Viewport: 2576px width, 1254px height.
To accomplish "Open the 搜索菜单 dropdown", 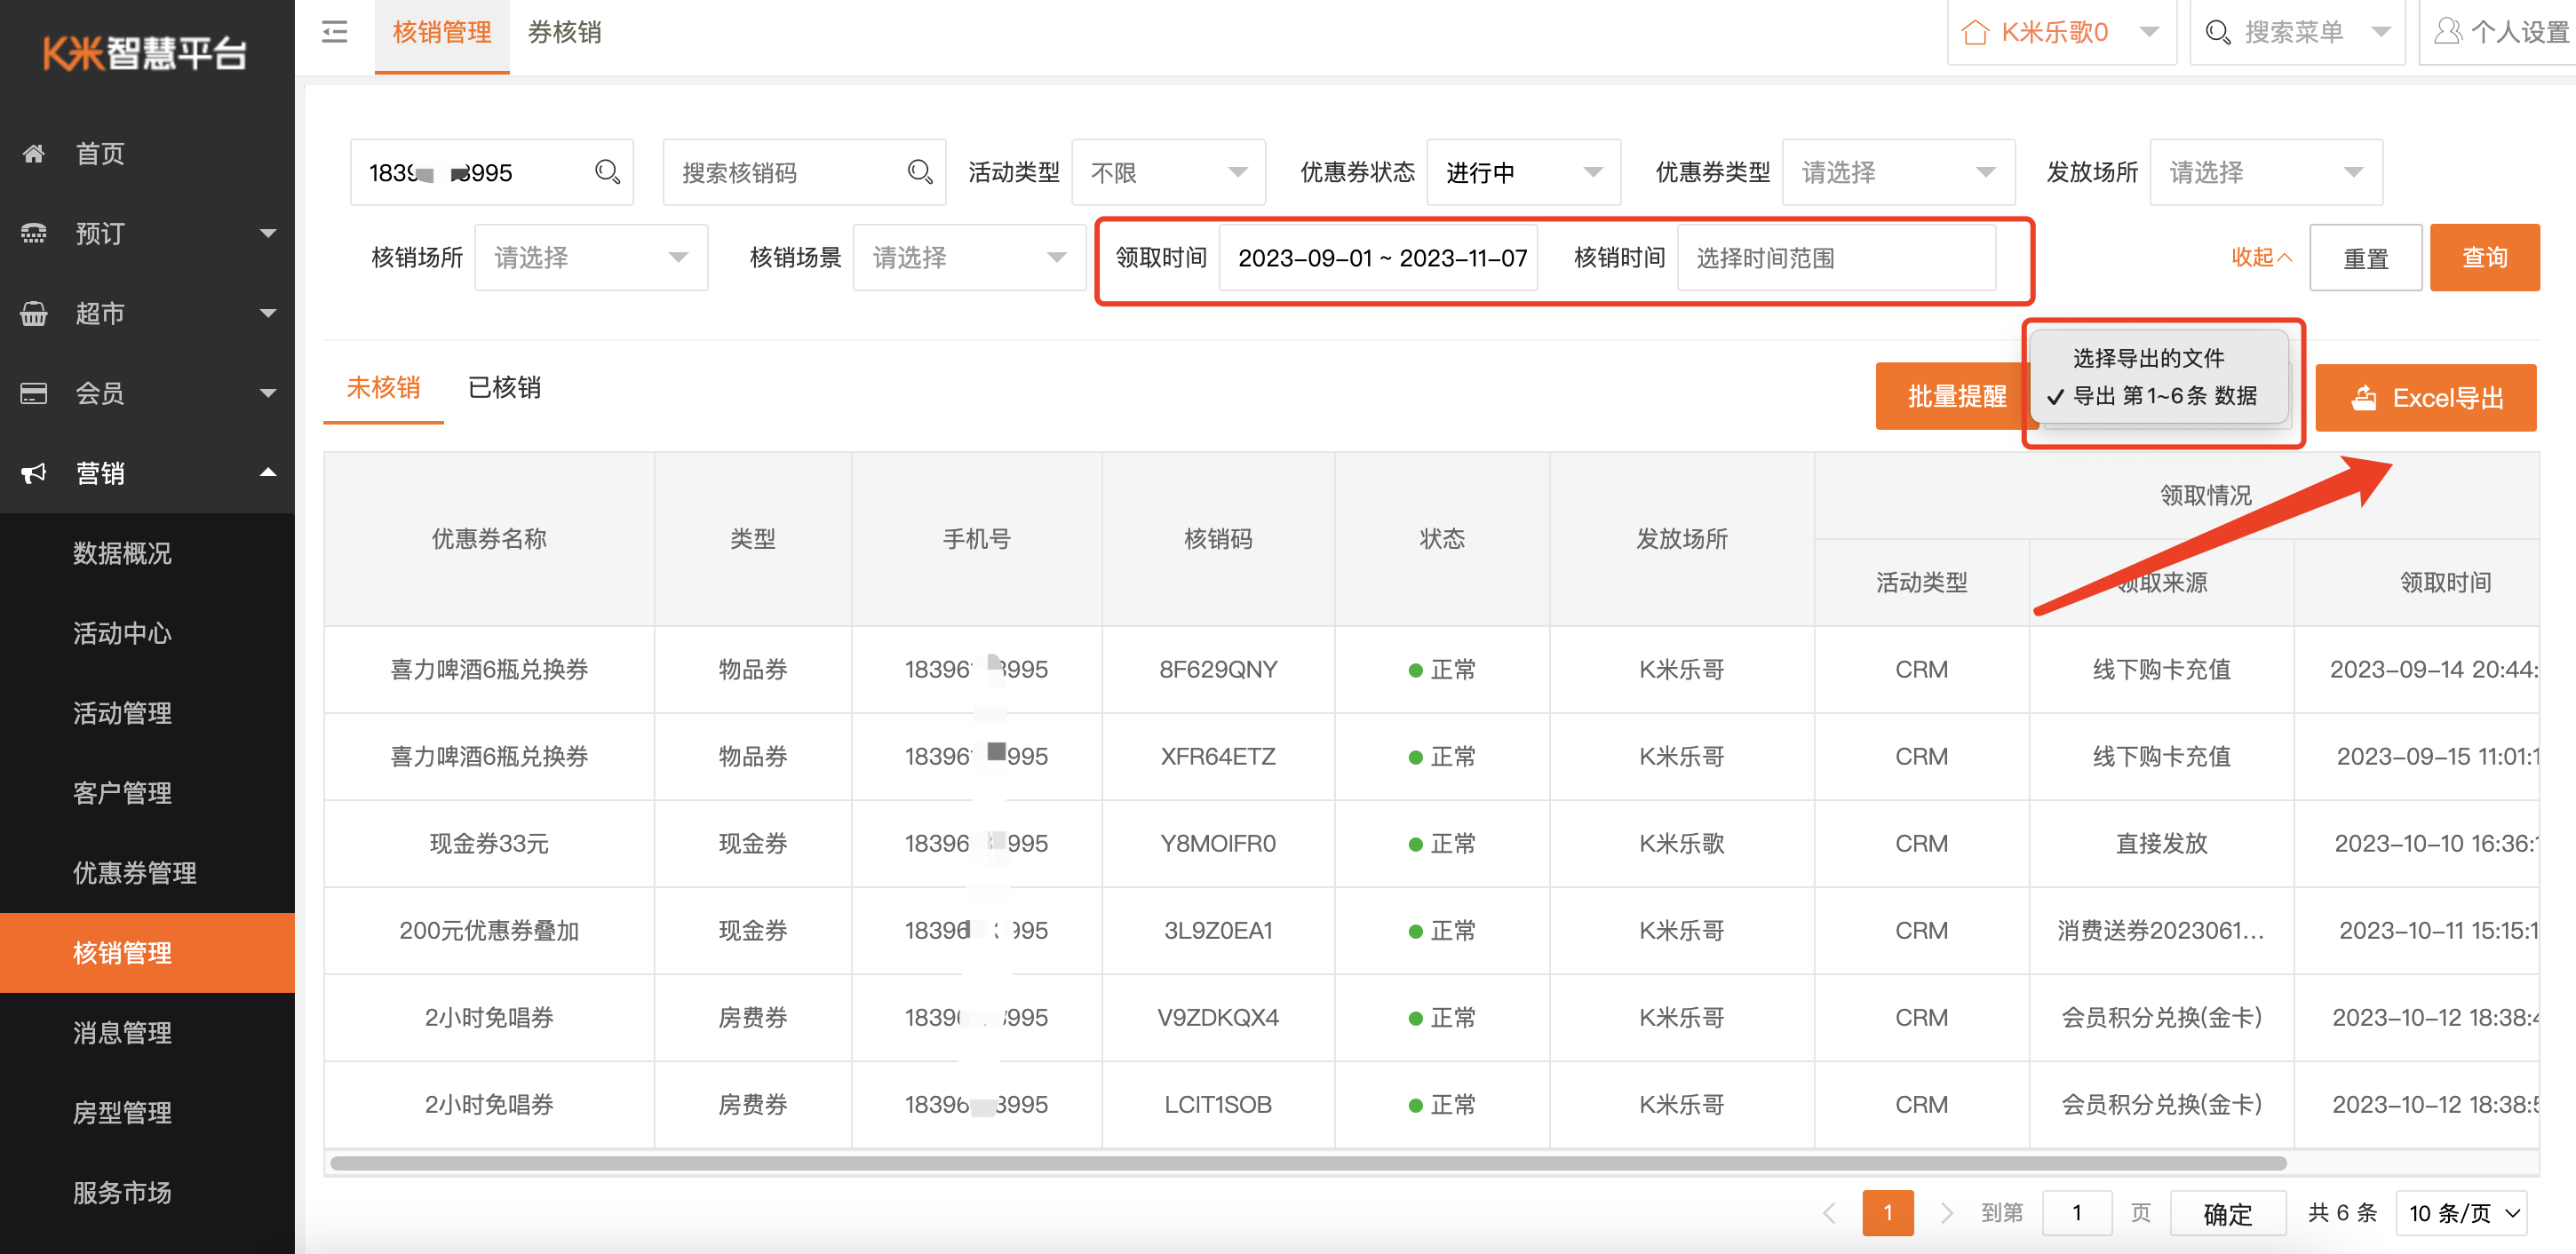I will [x=2296, y=33].
